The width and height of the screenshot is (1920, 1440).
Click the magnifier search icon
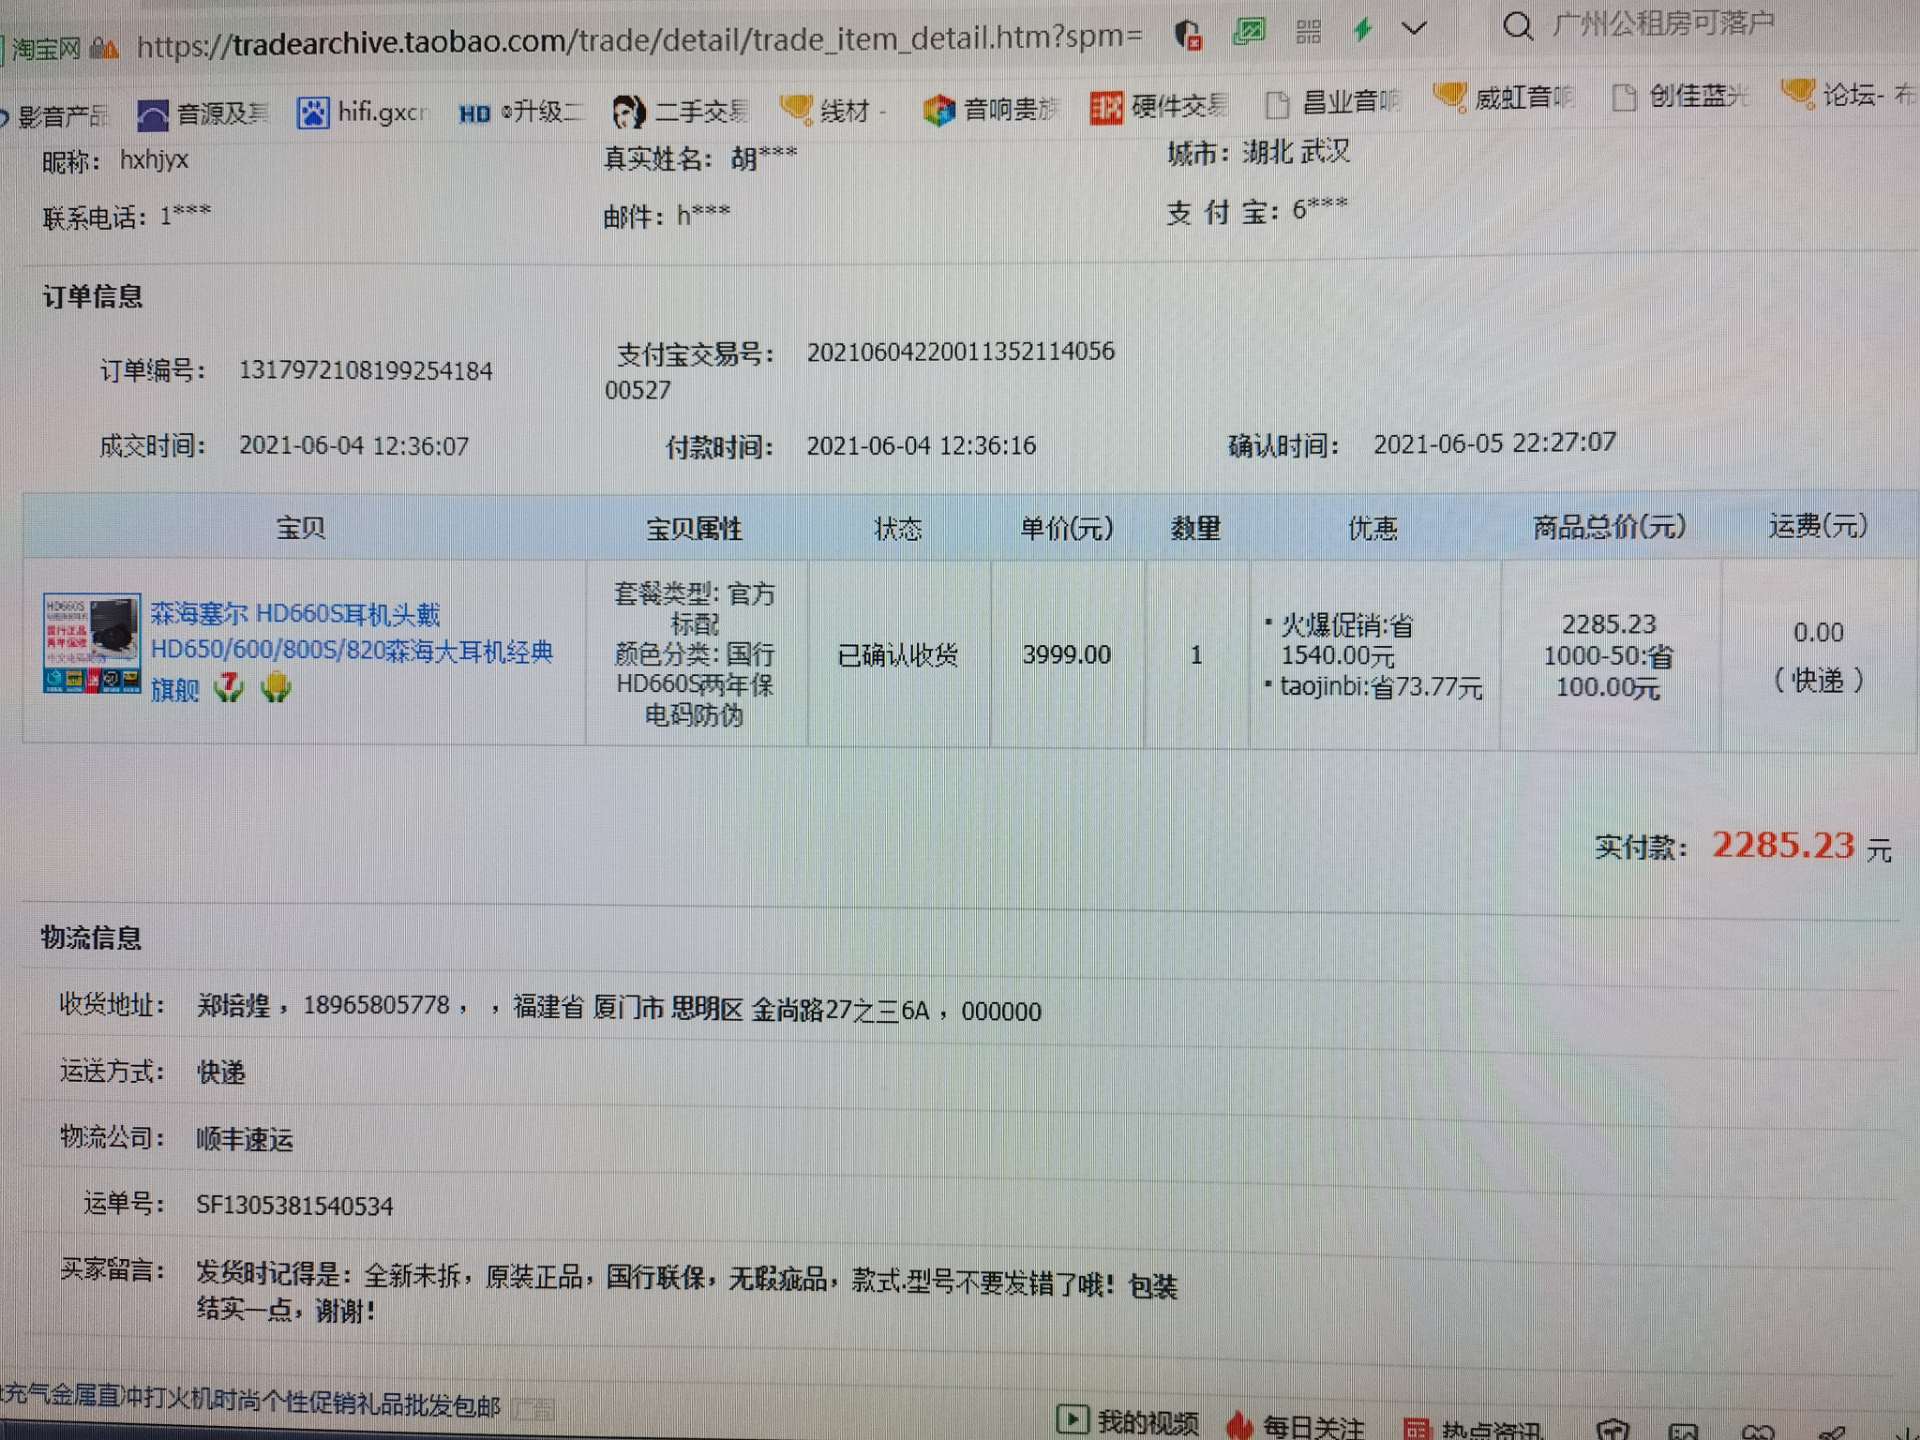tap(1517, 26)
